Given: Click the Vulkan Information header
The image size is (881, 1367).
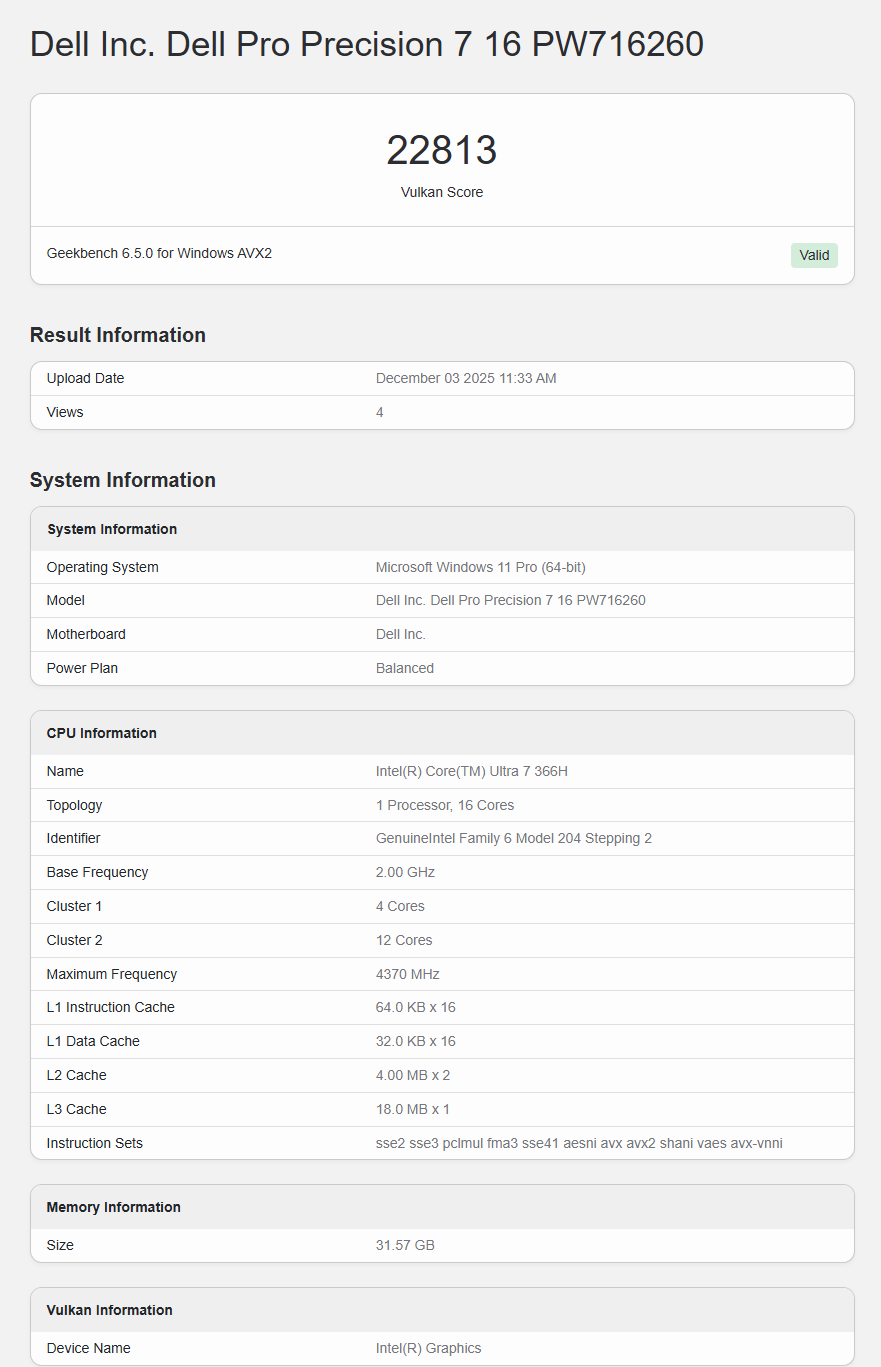Looking at the screenshot, I should [110, 1310].
